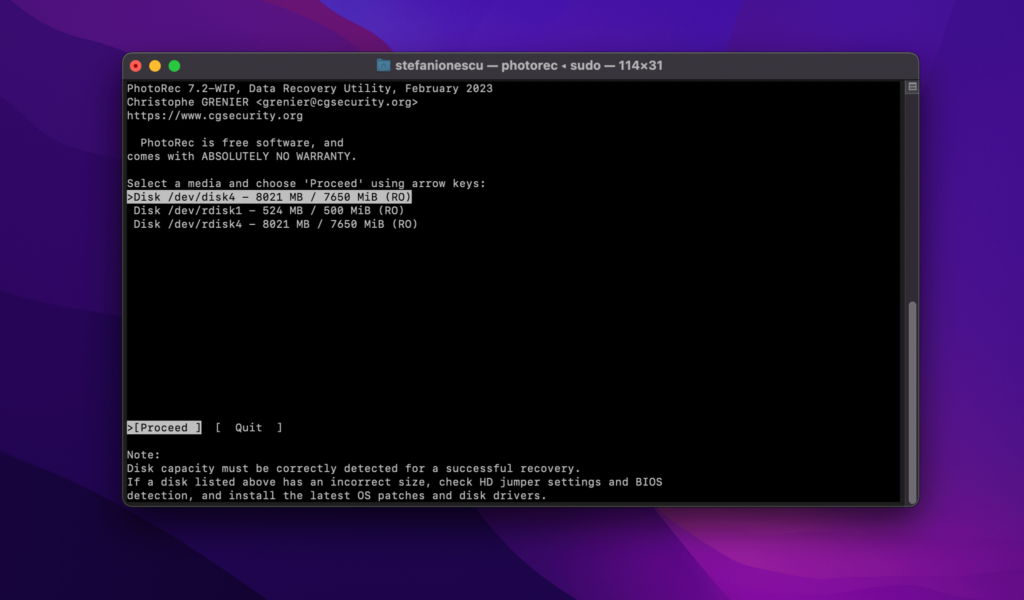
Task: Click 'install the latest OS patches' line
Action: click(x=336, y=496)
